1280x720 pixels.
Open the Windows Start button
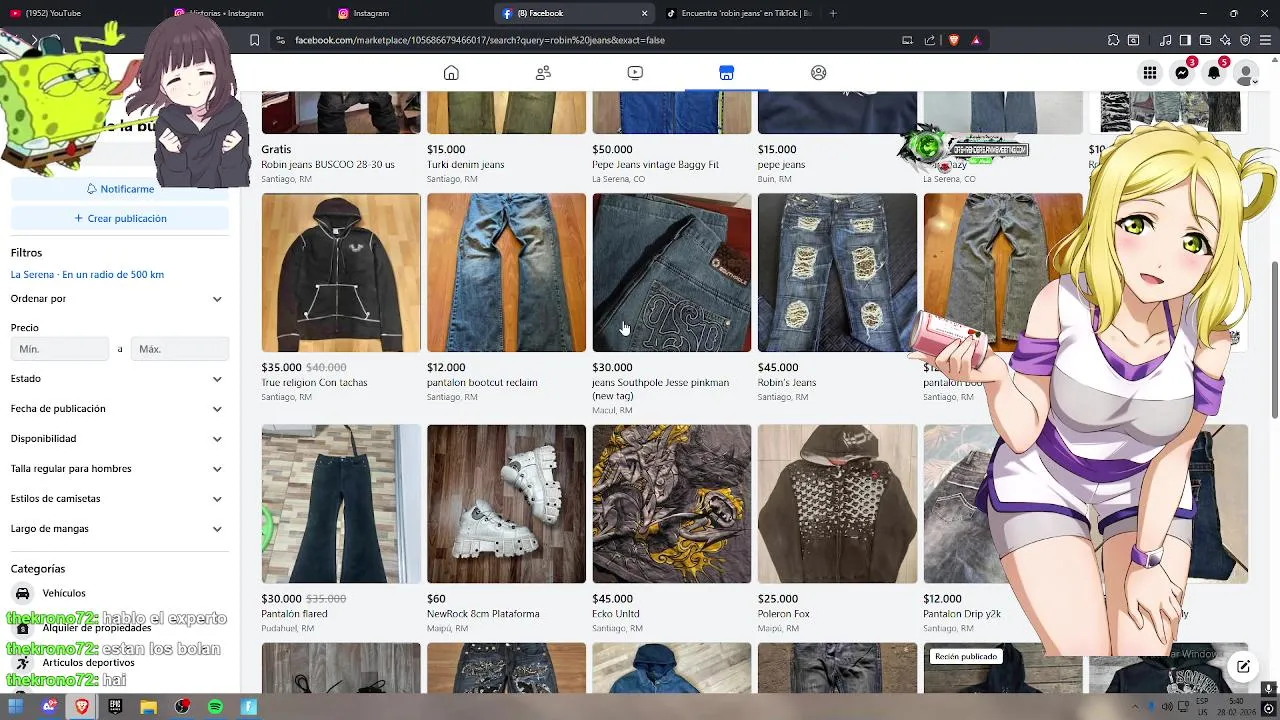(16, 707)
